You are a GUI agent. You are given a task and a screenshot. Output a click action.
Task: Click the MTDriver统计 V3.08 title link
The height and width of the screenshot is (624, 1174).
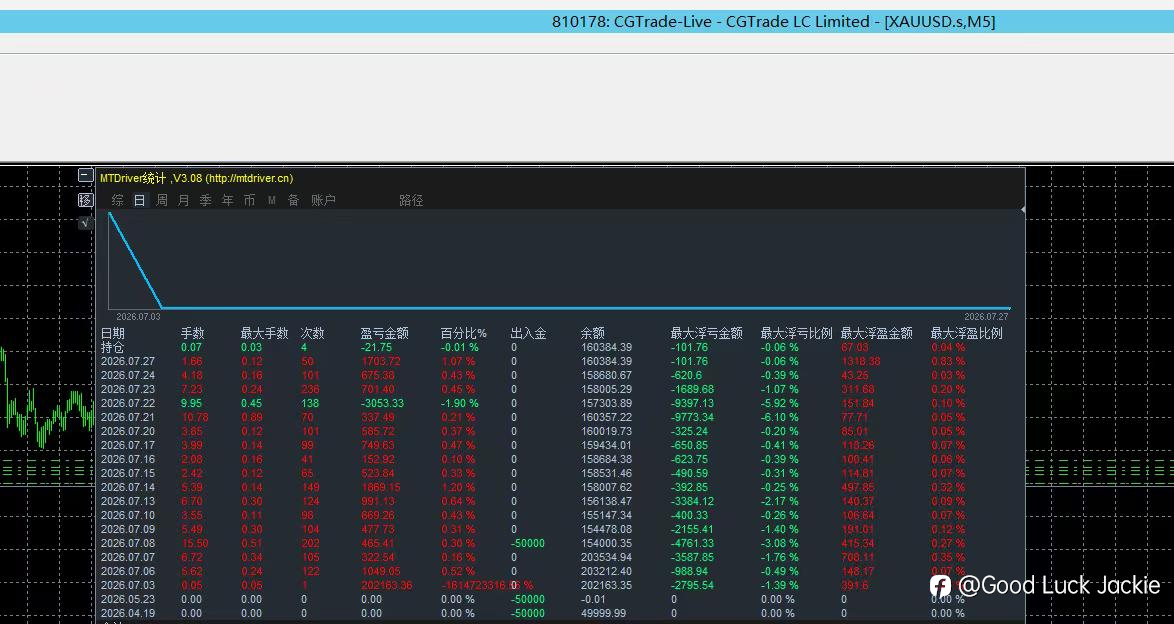196,178
